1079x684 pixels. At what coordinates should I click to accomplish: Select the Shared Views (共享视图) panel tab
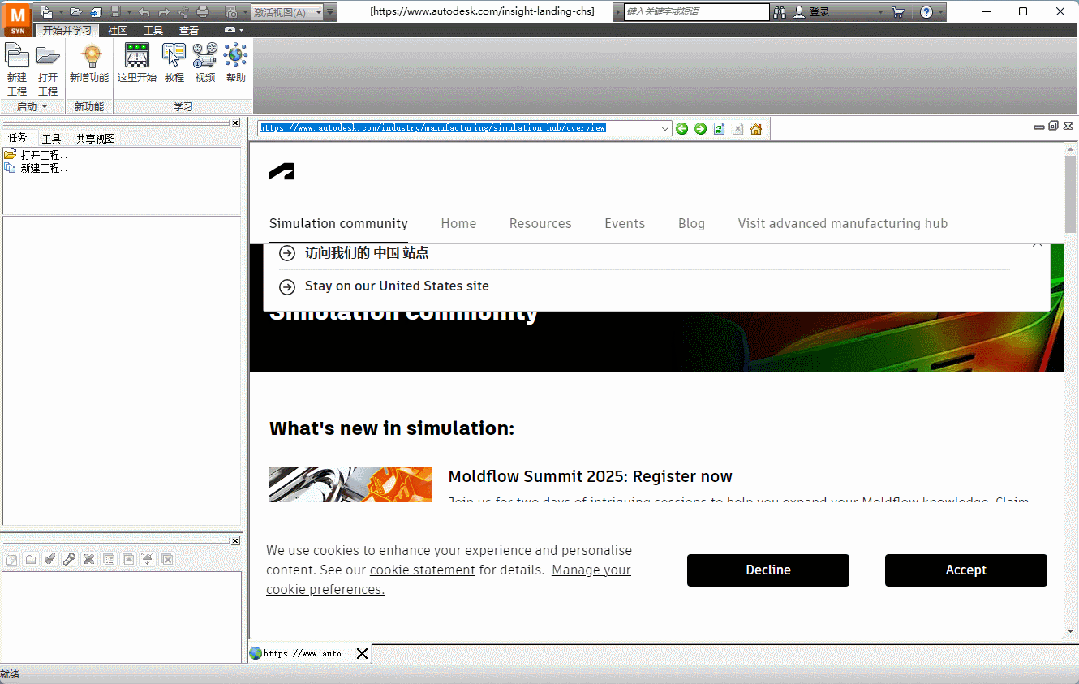[95, 138]
